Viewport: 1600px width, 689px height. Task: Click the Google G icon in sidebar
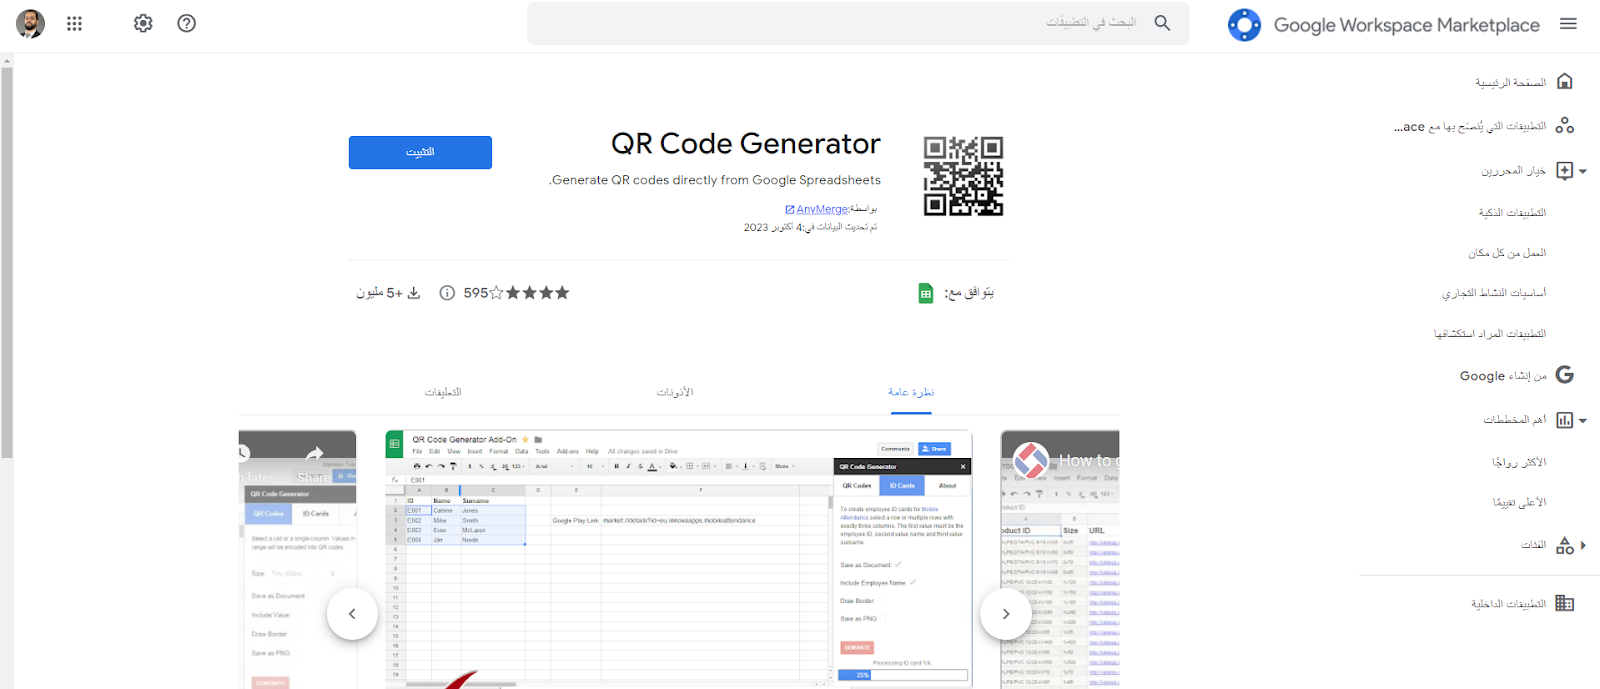tap(1565, 375)
